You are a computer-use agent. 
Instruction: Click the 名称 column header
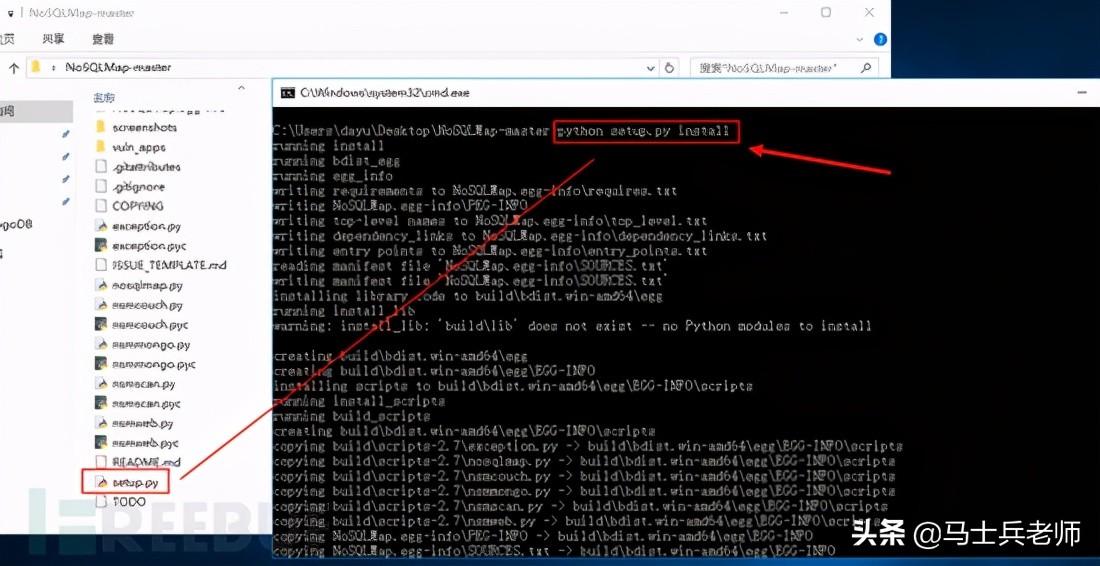104,97
